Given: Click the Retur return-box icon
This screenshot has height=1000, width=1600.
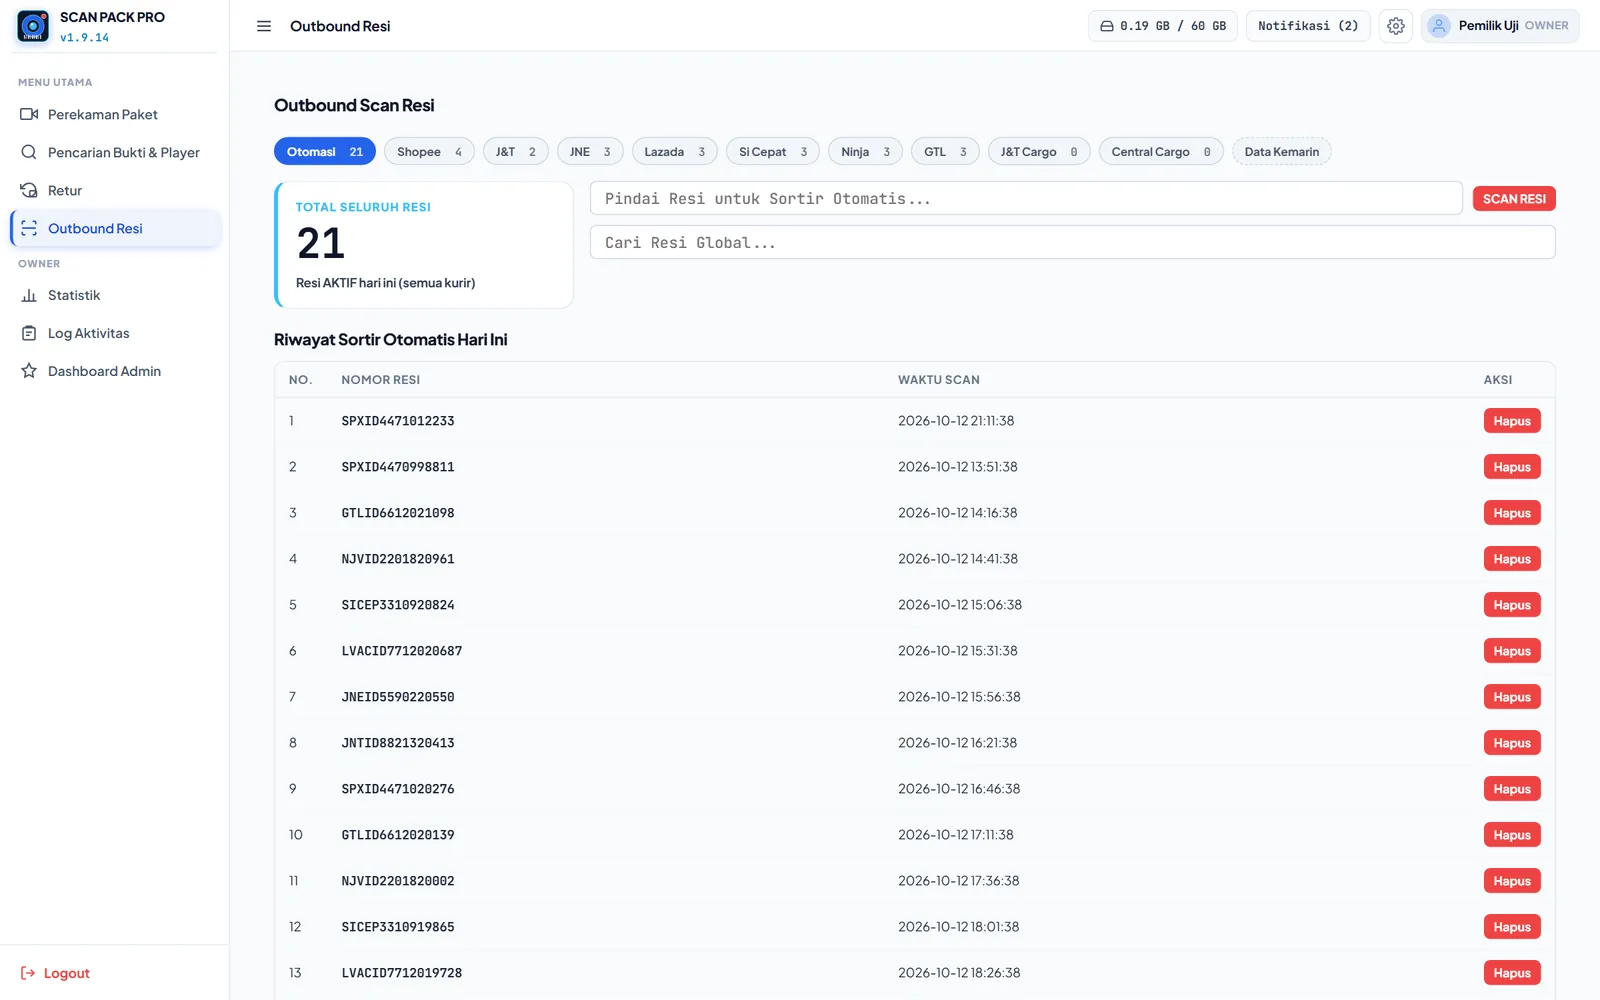Looking at the screenshot, I should [29, 190].
